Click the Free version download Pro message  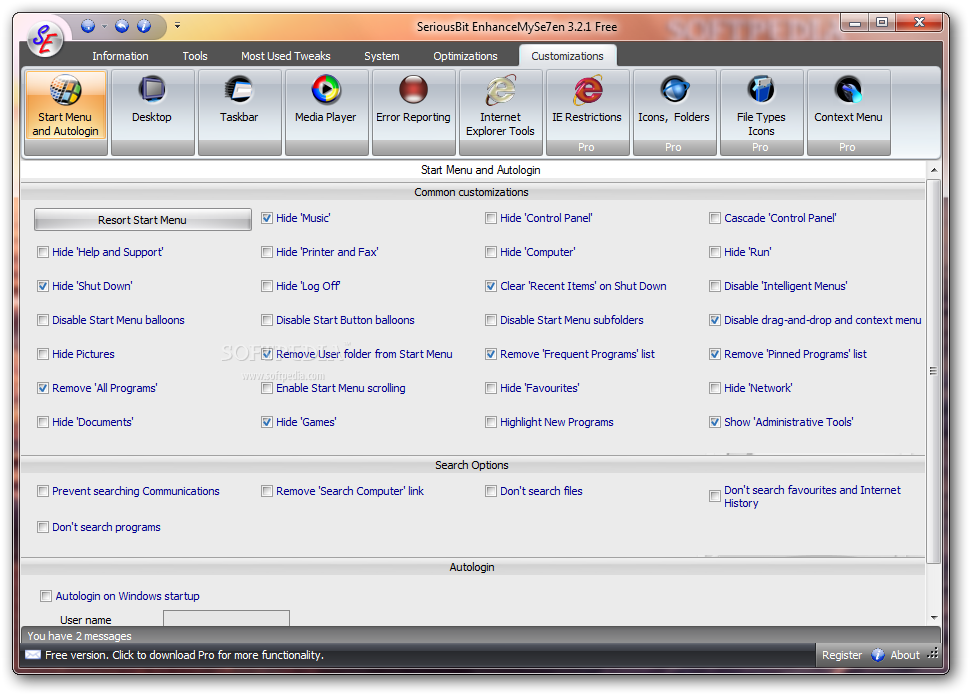[x=184, y=655]
